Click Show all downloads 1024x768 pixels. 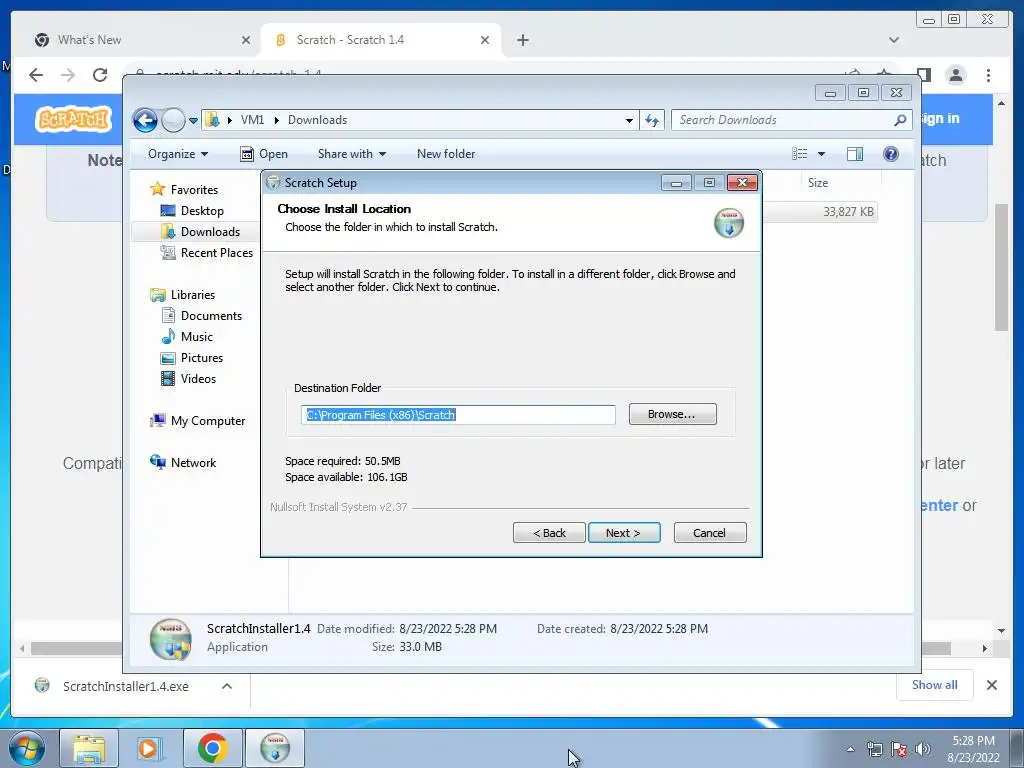pyautogui.click(x=935, y=685)
